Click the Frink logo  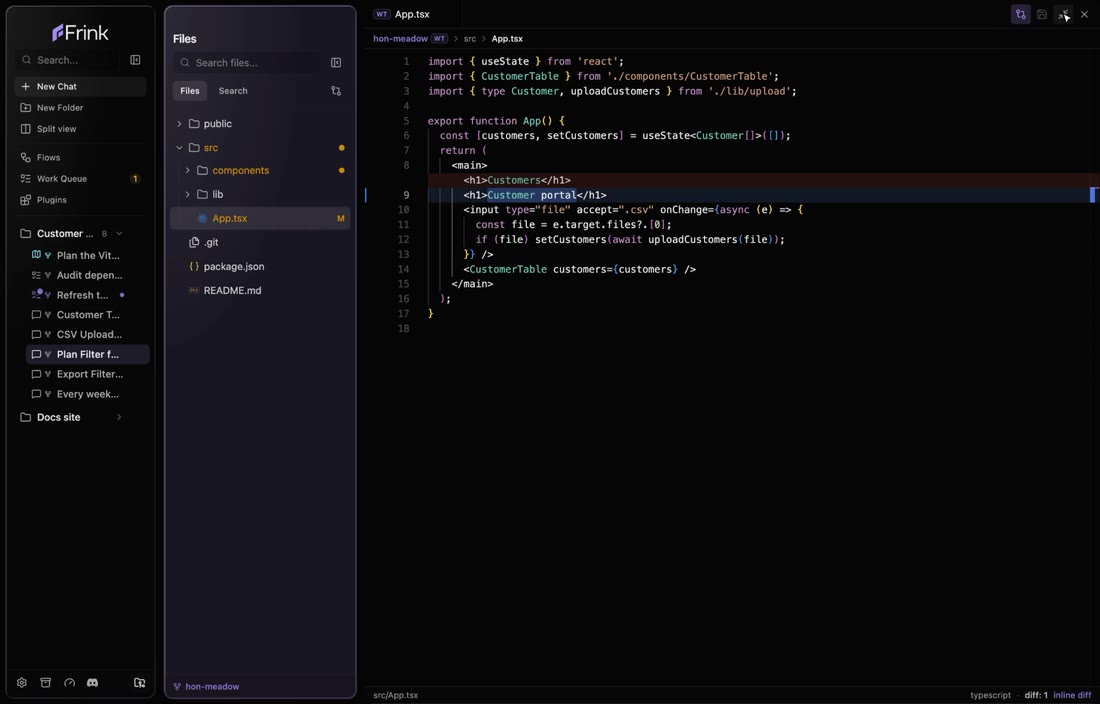(x=80, y=32)
